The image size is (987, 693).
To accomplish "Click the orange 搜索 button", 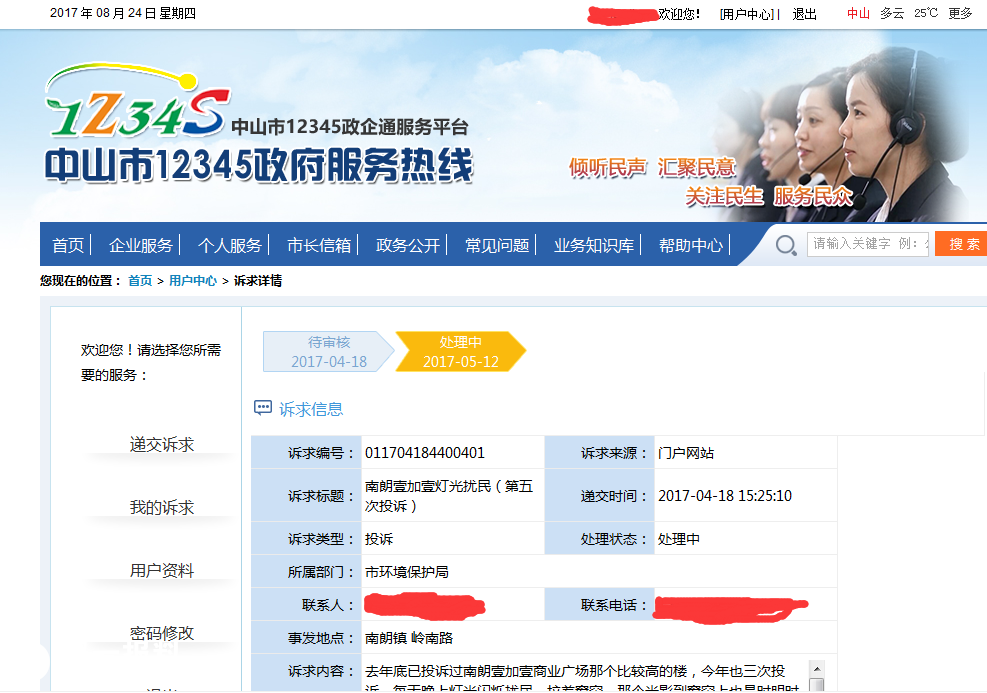I will [962, 244].
